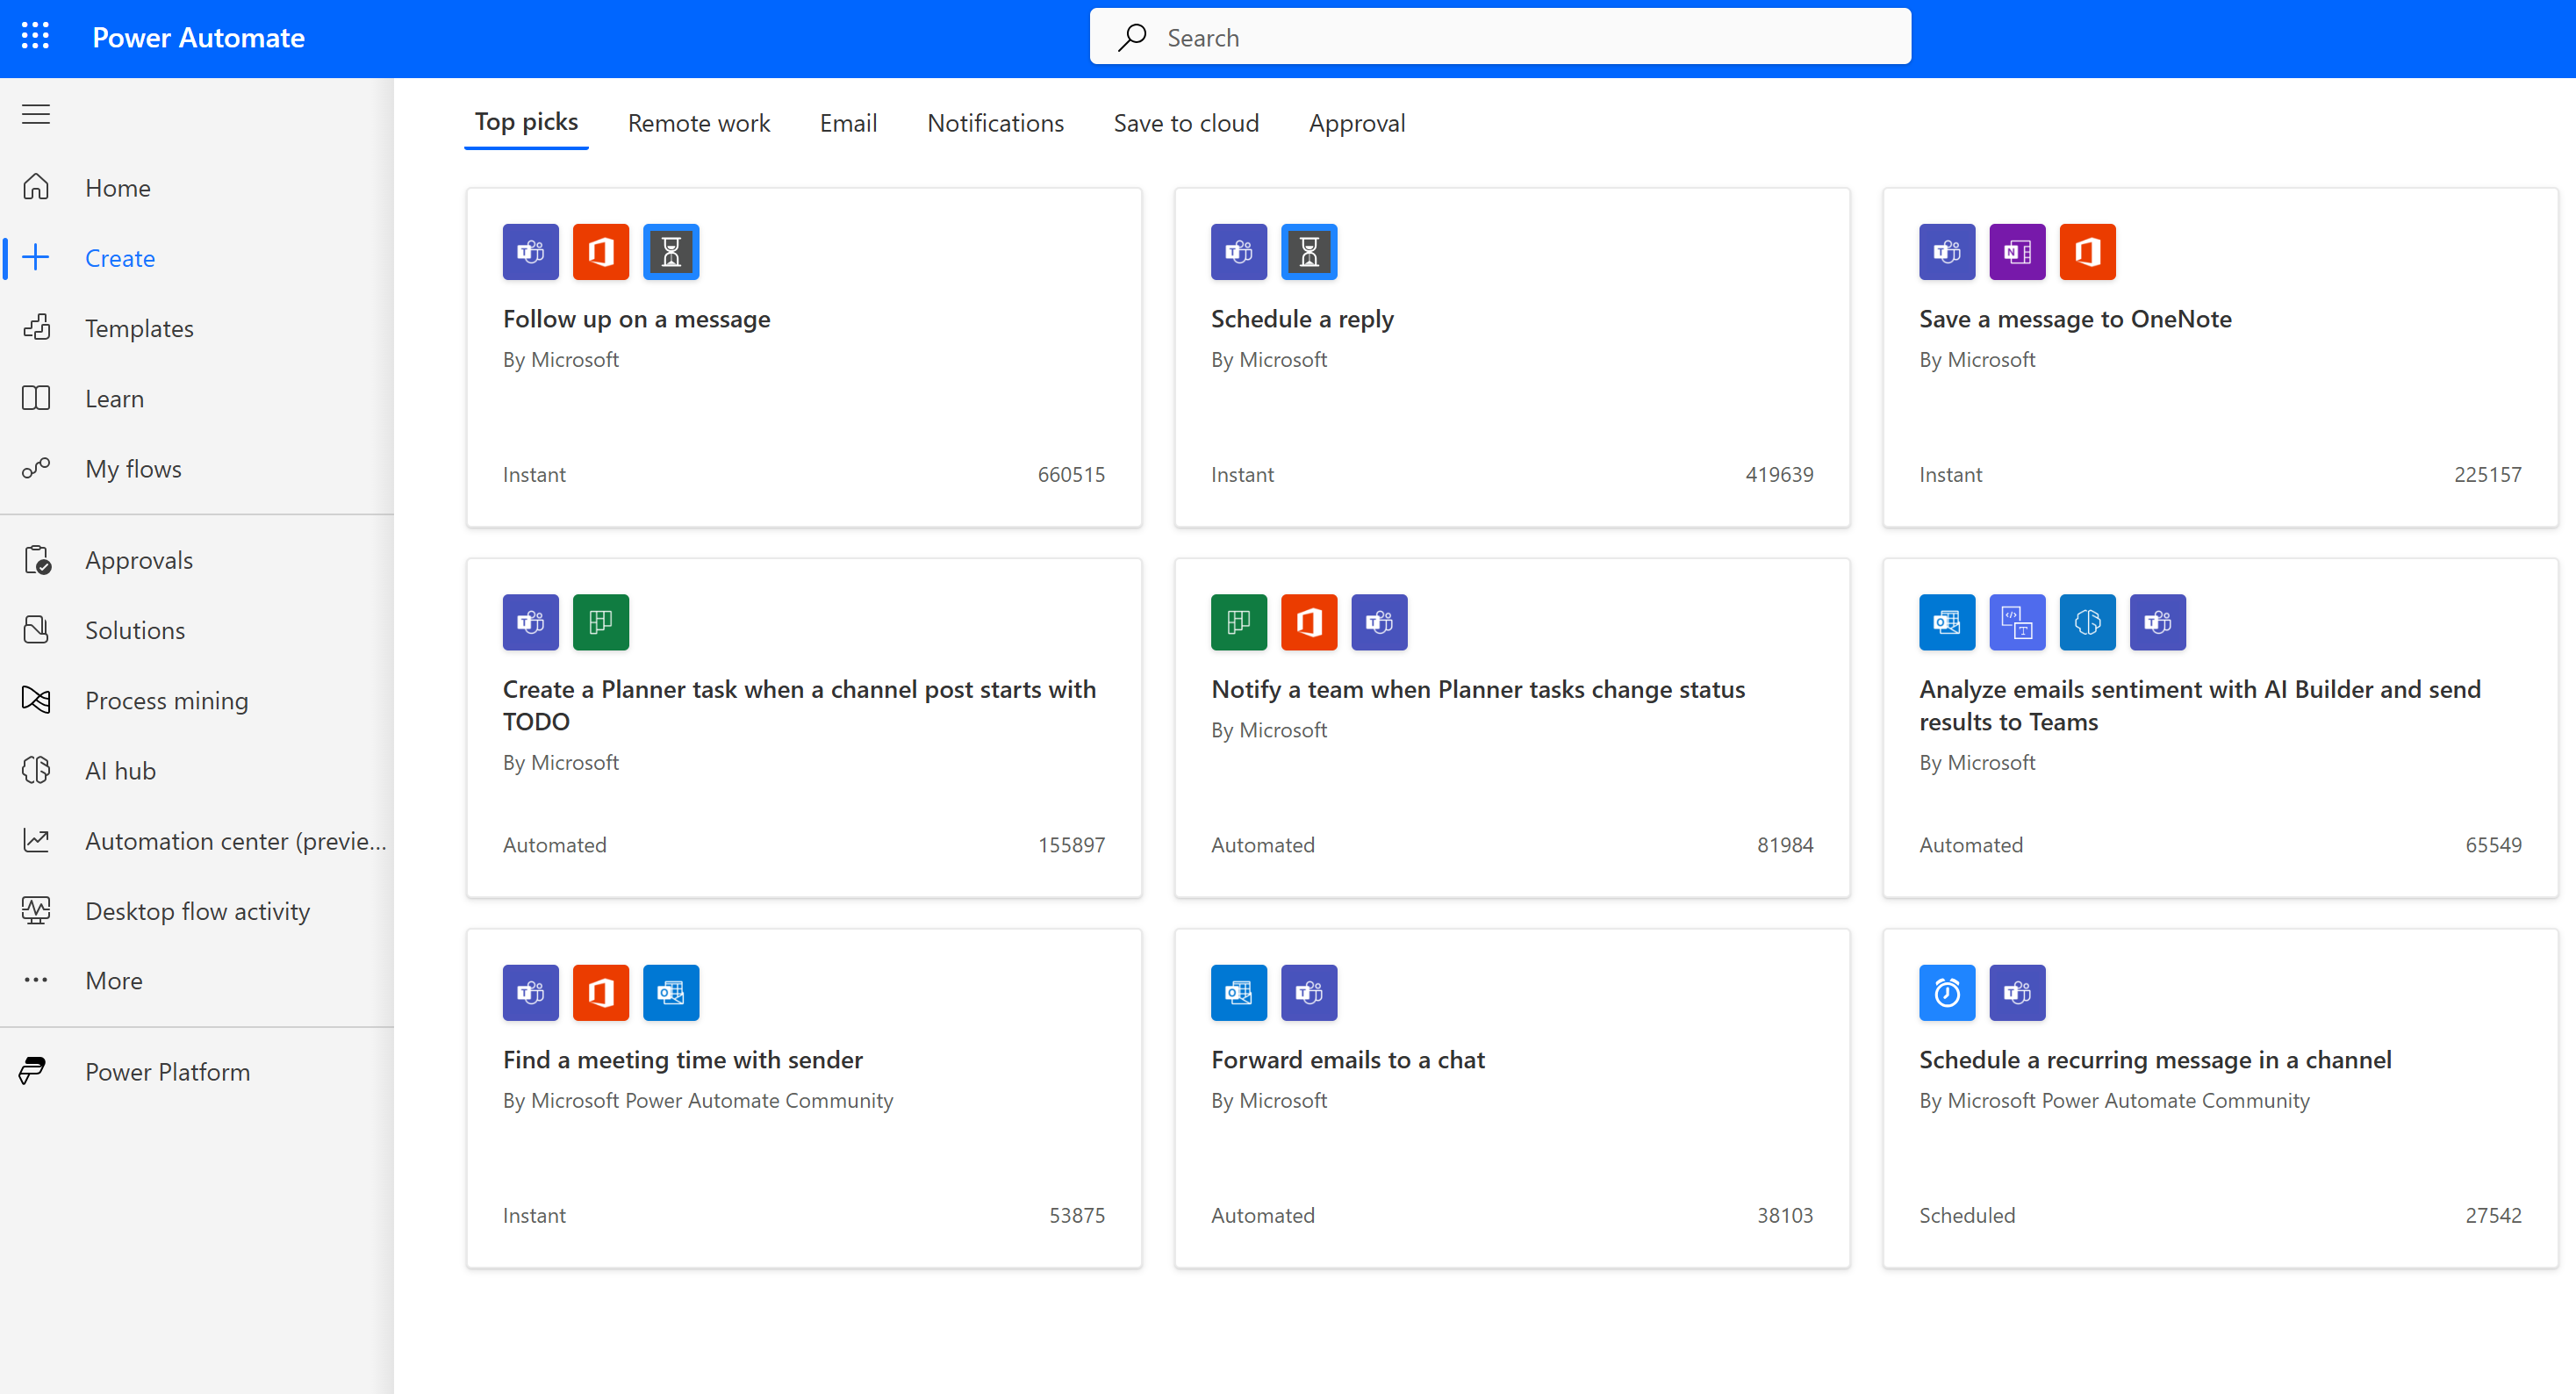2576x1394 pixels.
Task: Click the Solutions icon in the sidebar
Action: 36,629
